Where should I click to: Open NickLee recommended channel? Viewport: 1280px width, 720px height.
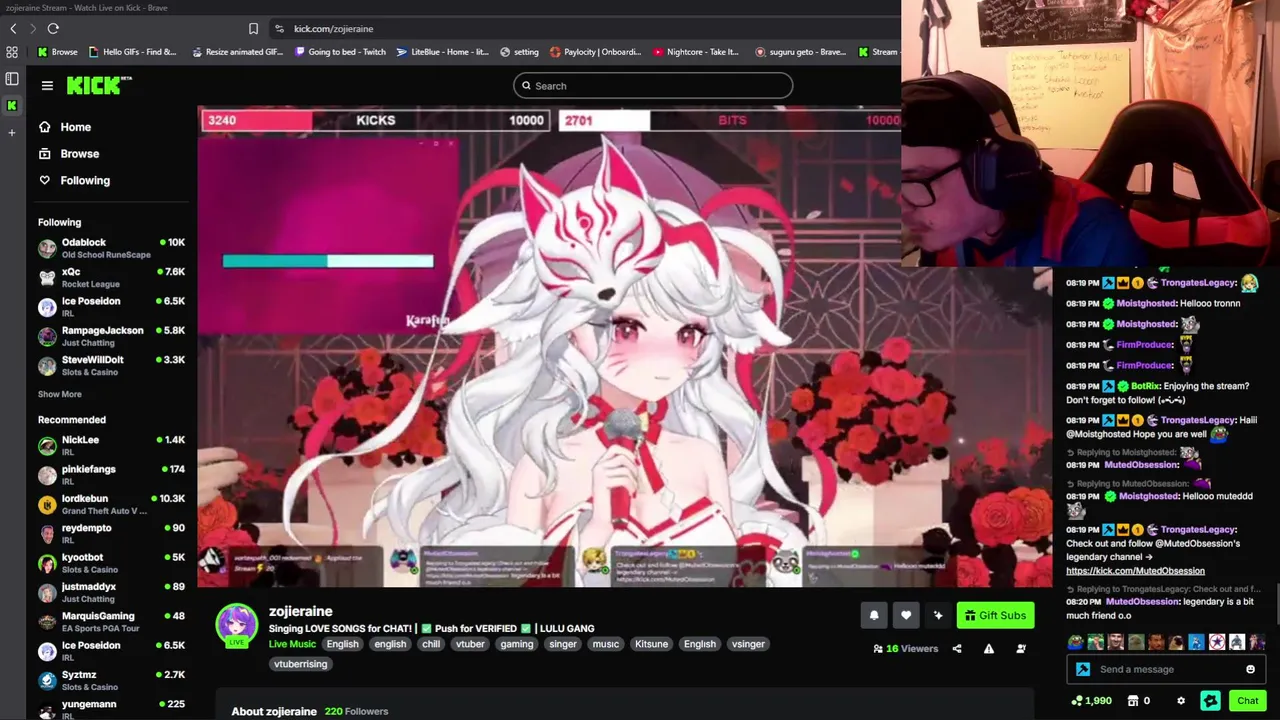[x=111, y=445]
